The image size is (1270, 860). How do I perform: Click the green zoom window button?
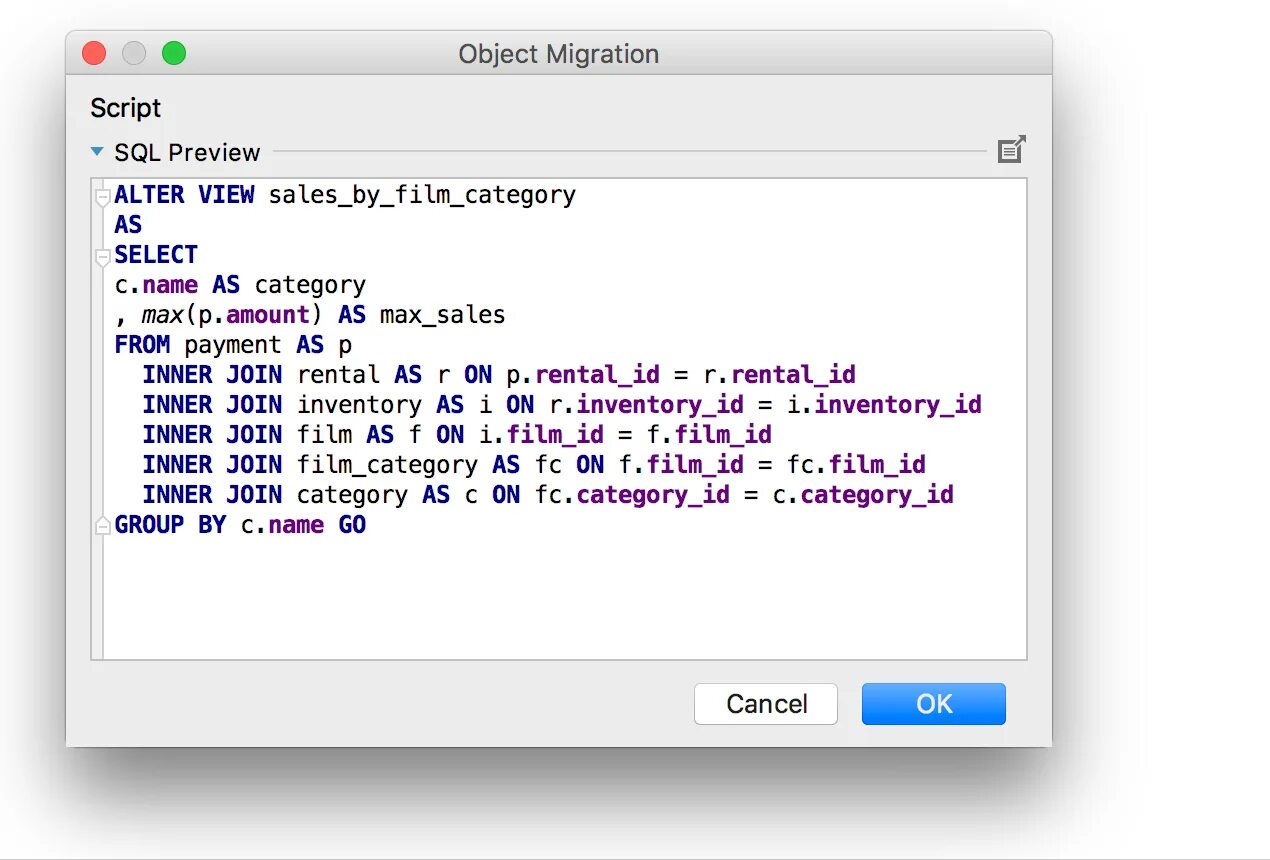click(x=174, y=53)
